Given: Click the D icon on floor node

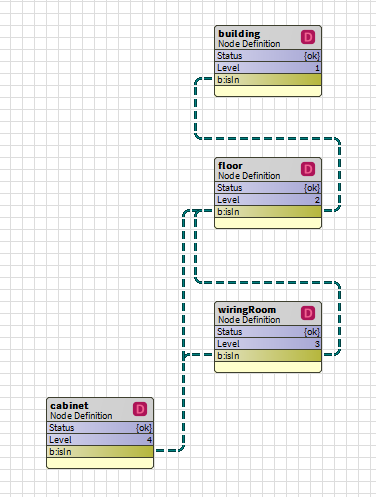Looking at the screenshot, I should (308, 169).
